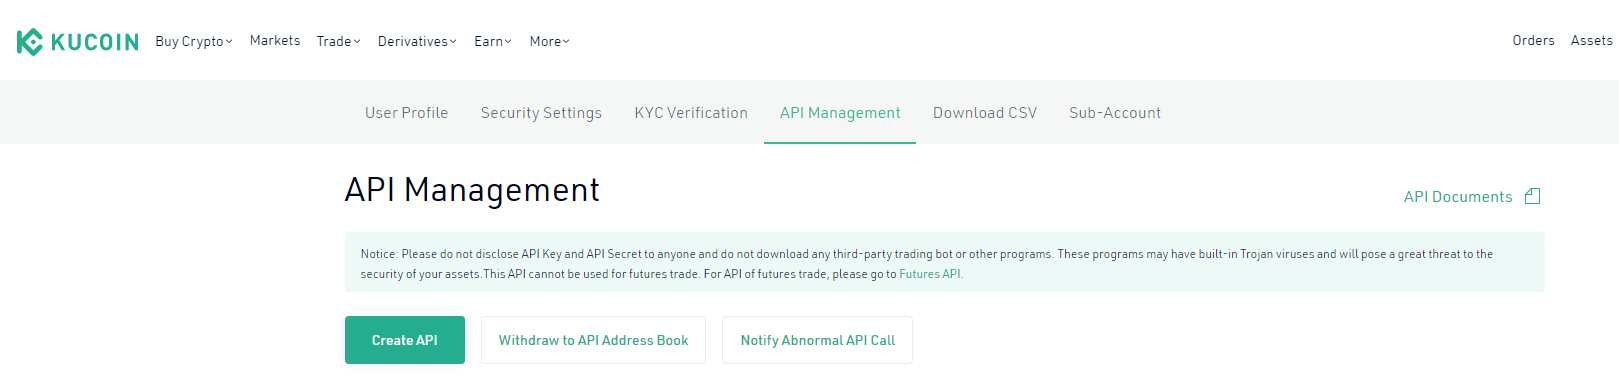Screen dimensions: 1619x378
Task: Expand the Derivatives menu
Action: tap(417, 42)
